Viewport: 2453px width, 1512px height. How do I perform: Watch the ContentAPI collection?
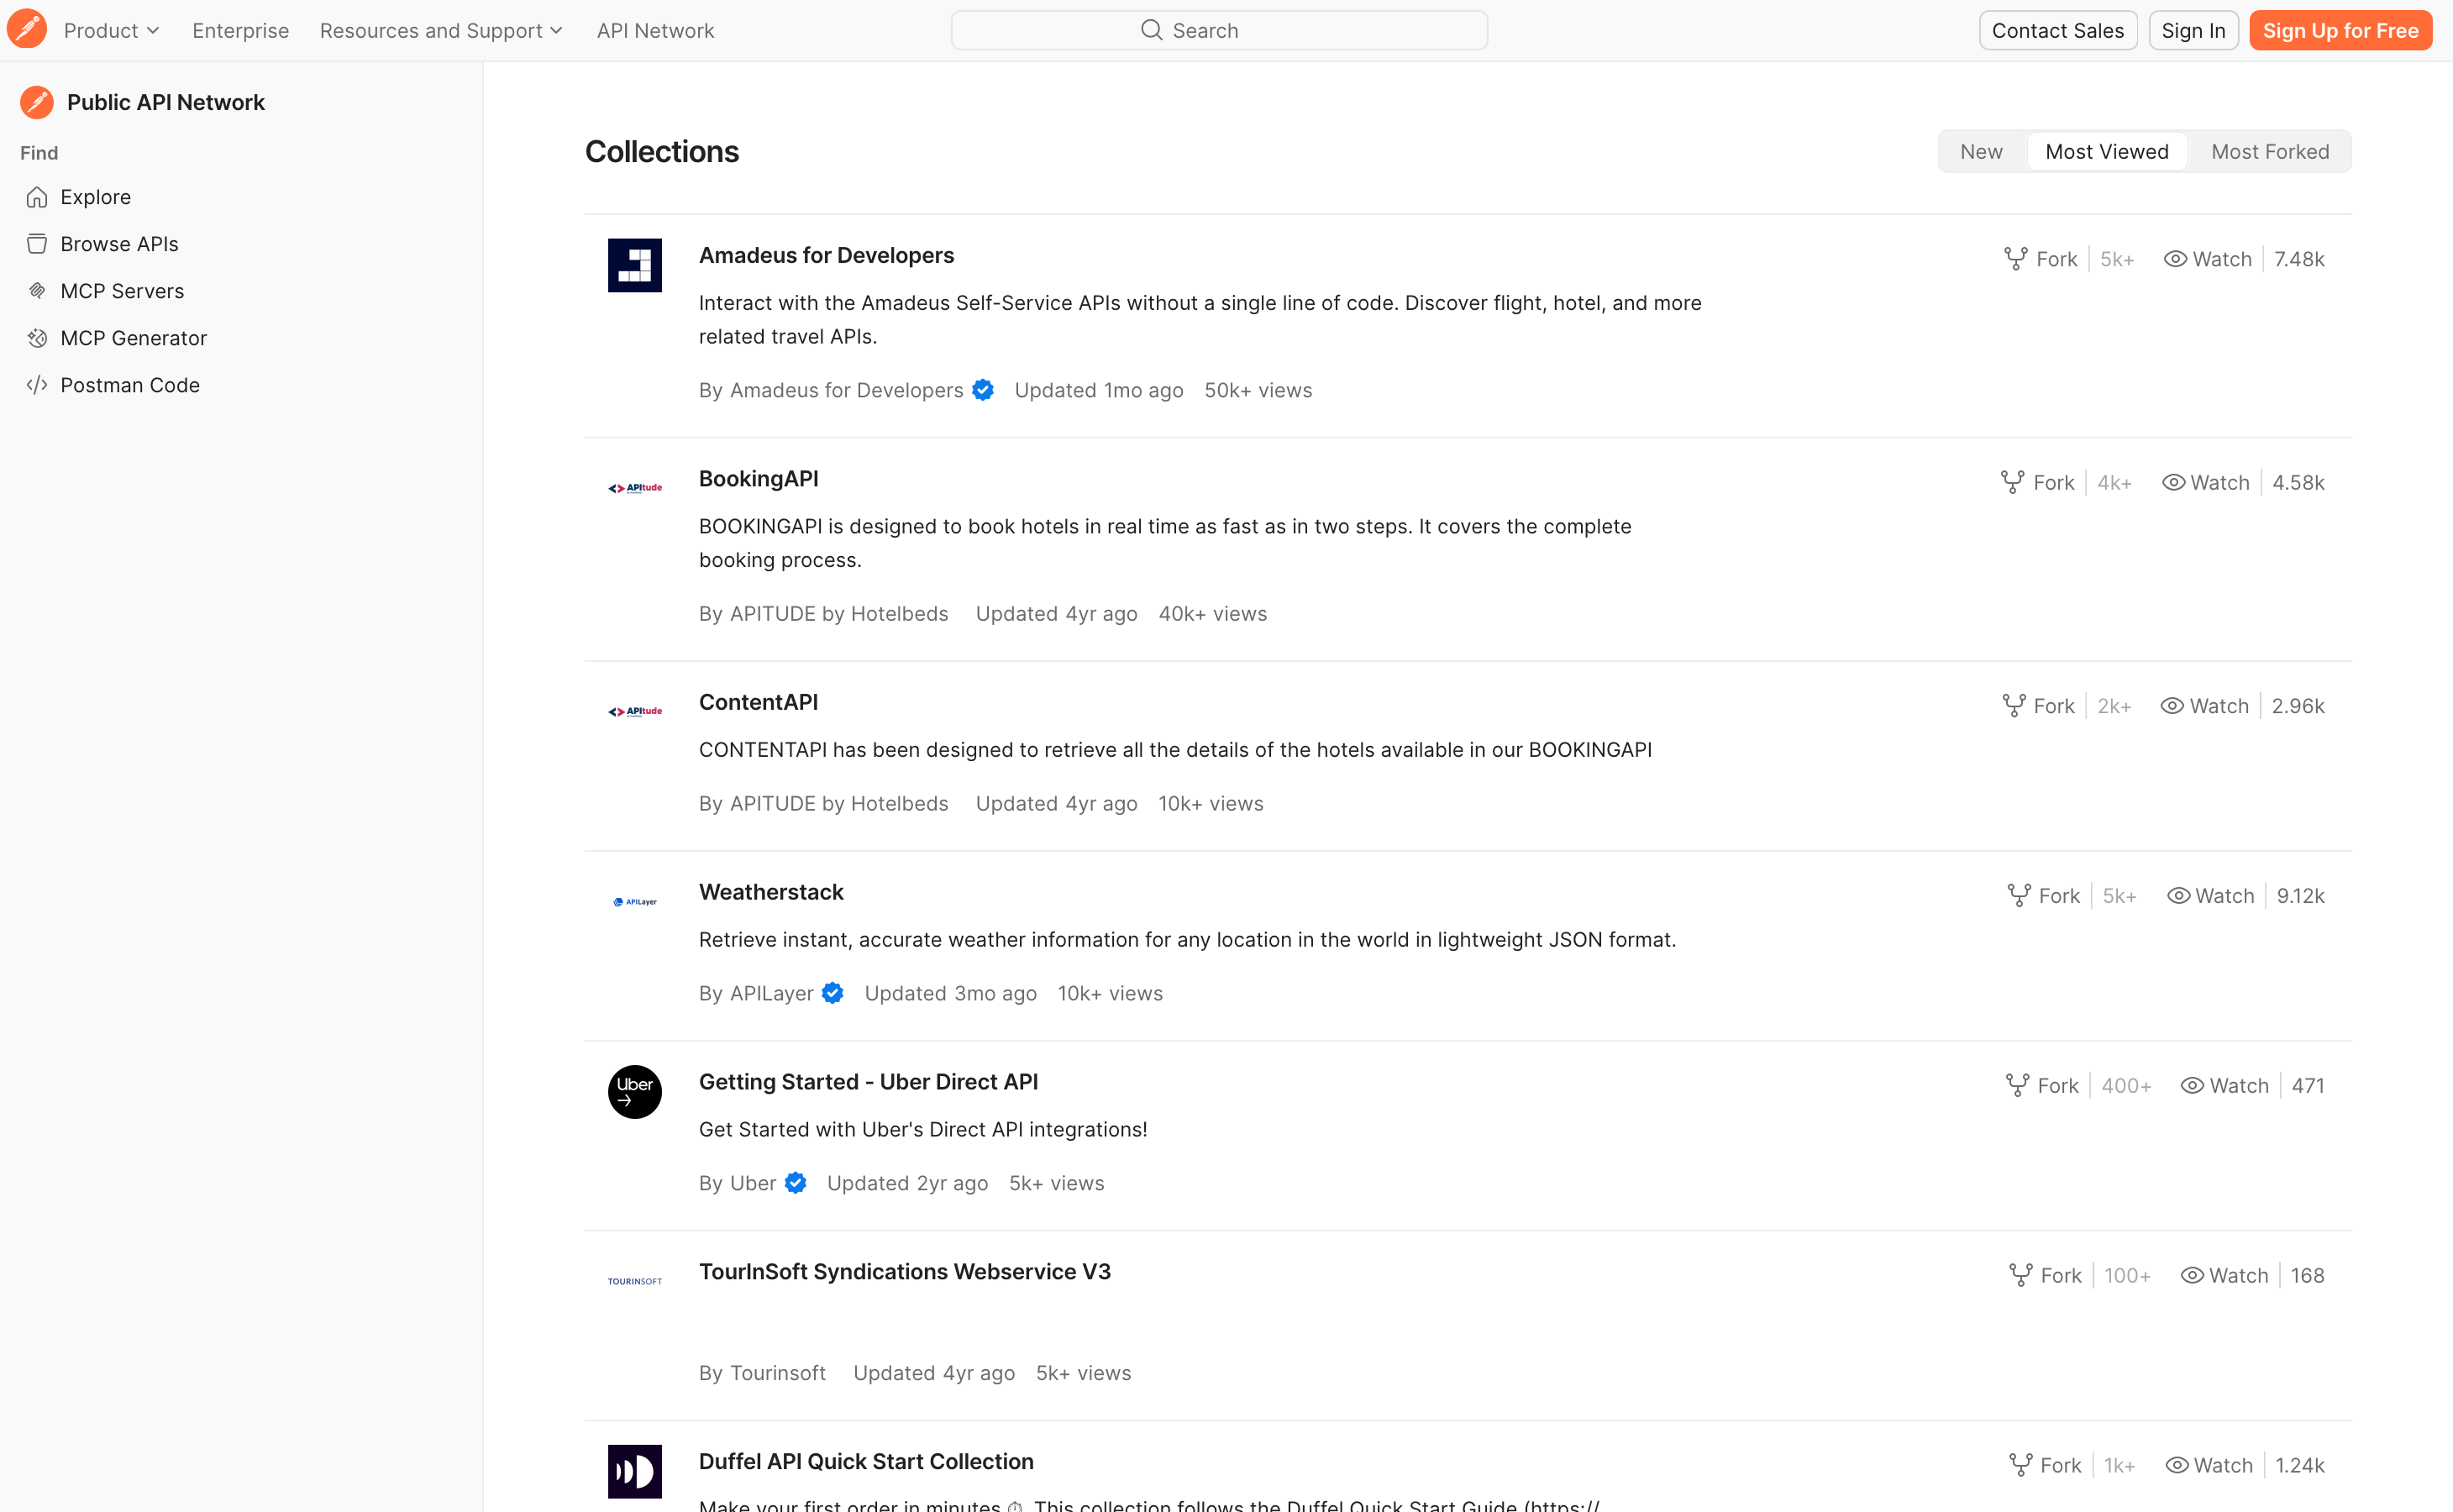point(2204,706)
